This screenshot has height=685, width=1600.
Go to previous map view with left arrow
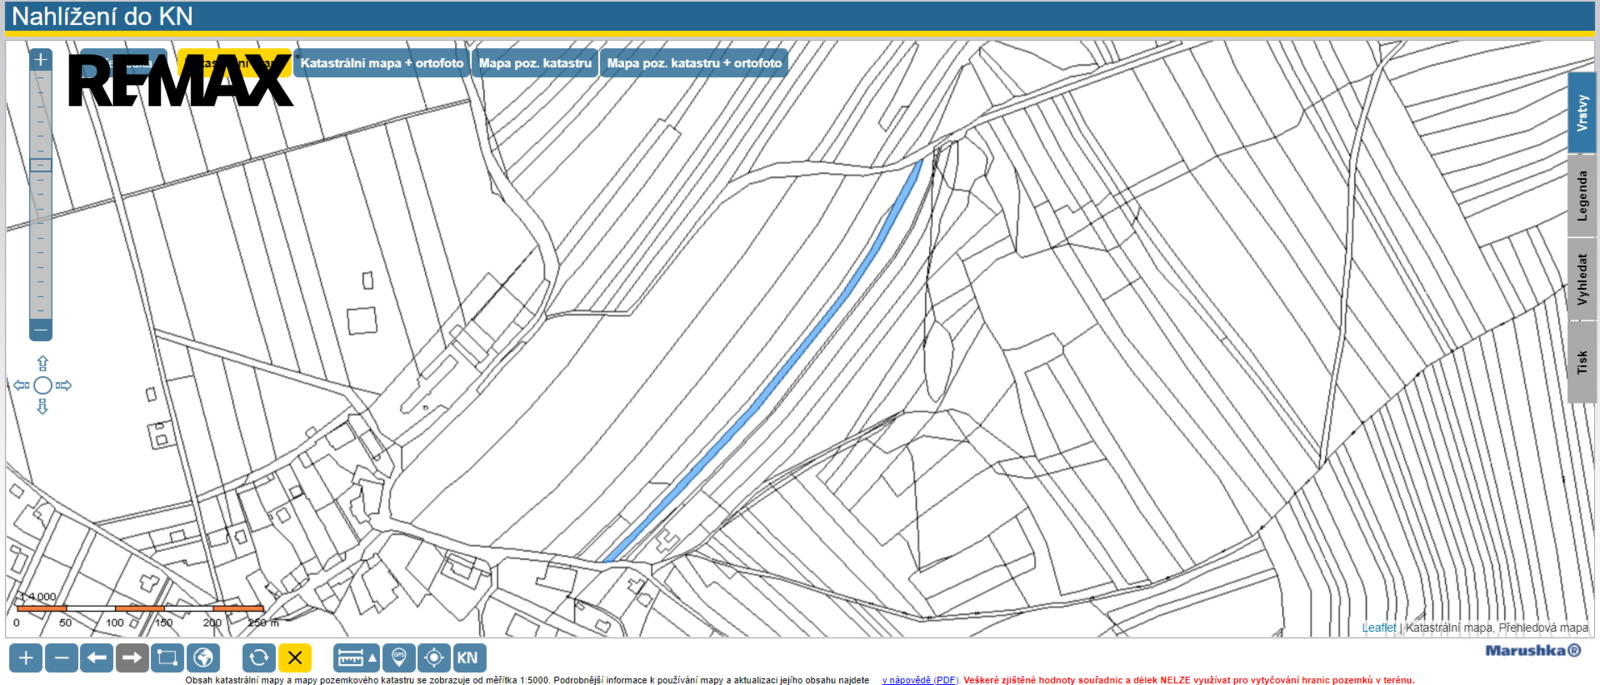[x=96, y=658]
